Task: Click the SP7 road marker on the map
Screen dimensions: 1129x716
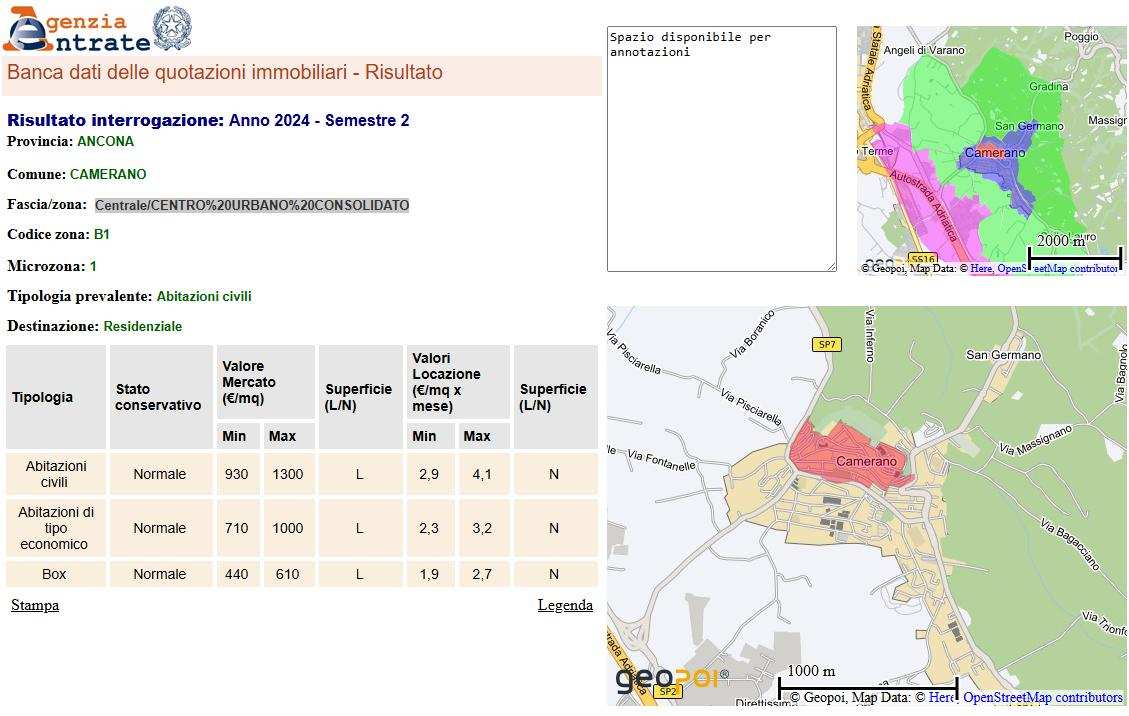Action: 826,344
